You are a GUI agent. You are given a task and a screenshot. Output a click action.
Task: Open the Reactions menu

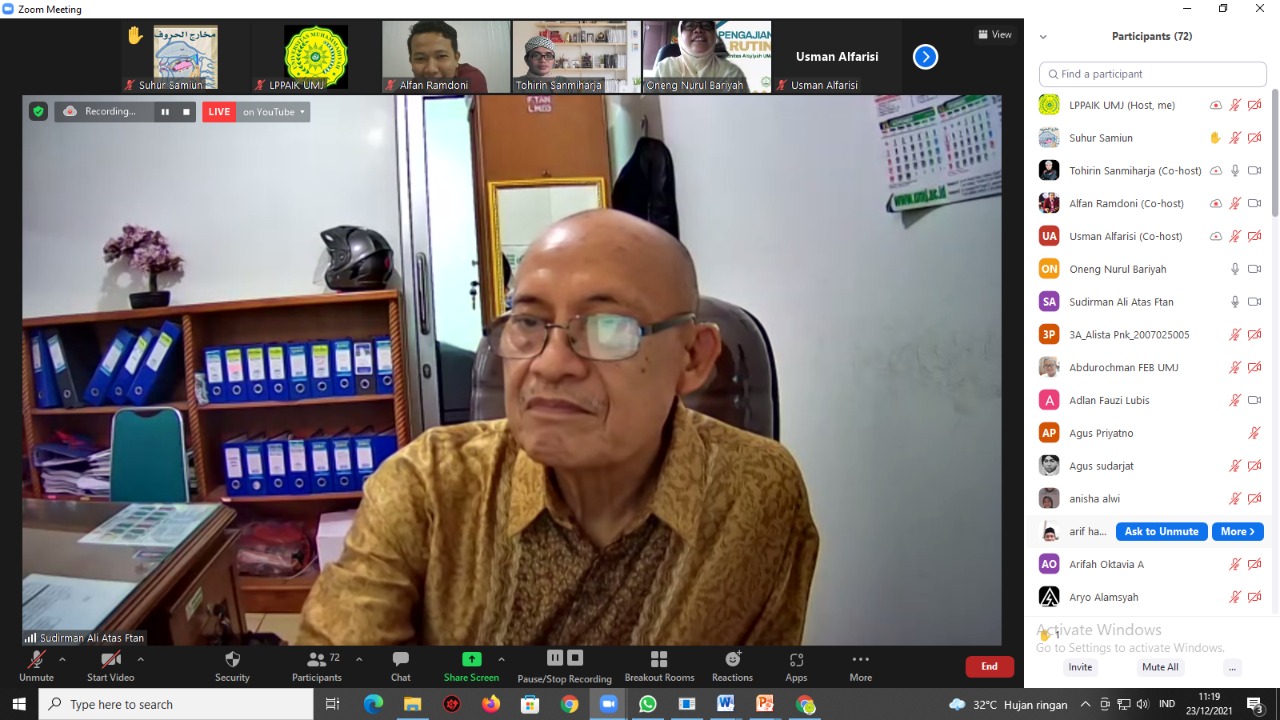click(x=732, y=666)
